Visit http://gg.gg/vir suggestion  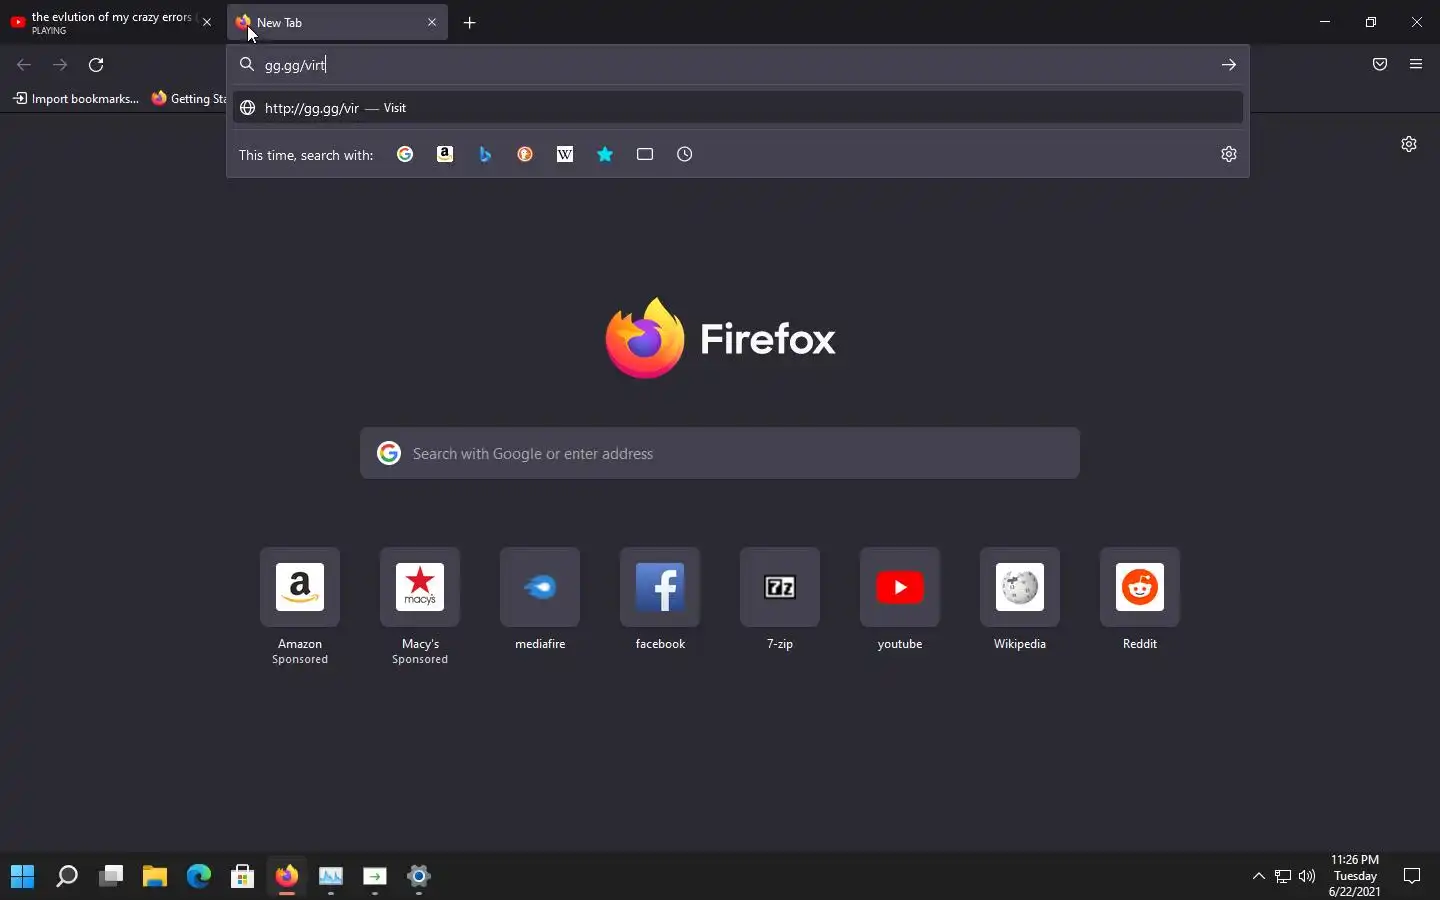tap(739, 108)
